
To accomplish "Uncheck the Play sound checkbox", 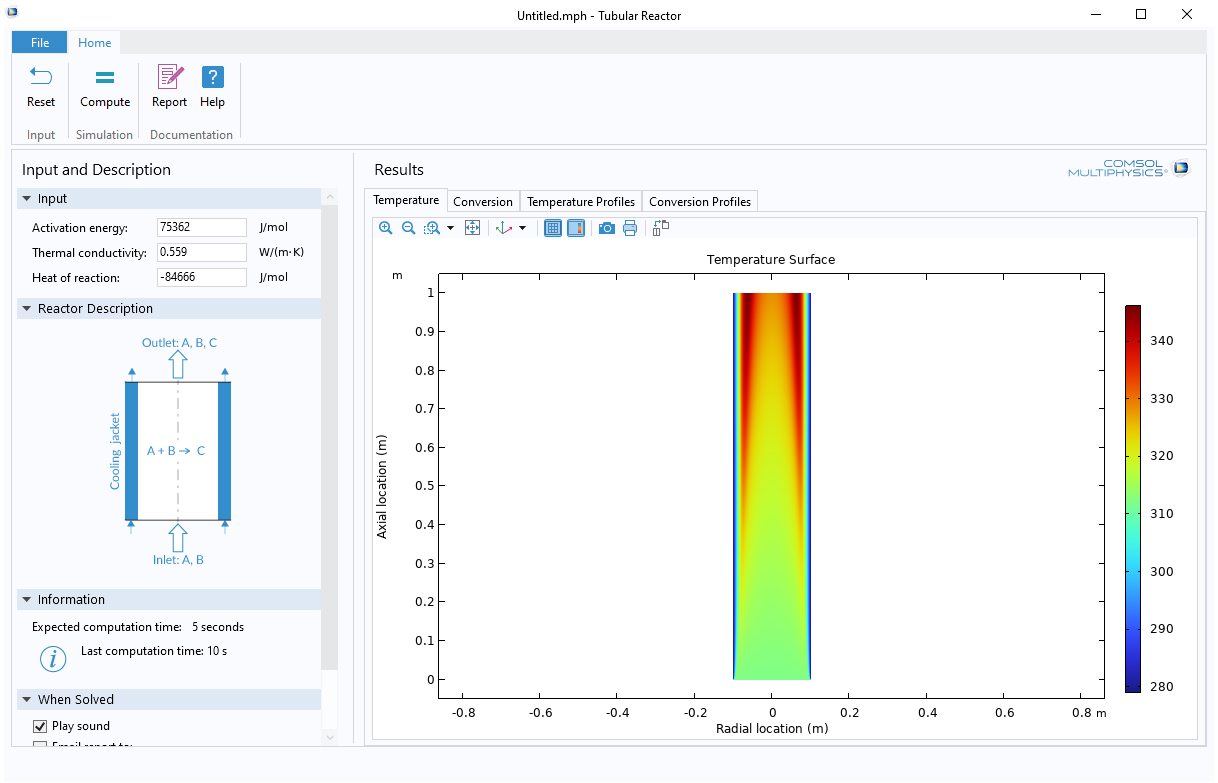I will coord(41,726).
